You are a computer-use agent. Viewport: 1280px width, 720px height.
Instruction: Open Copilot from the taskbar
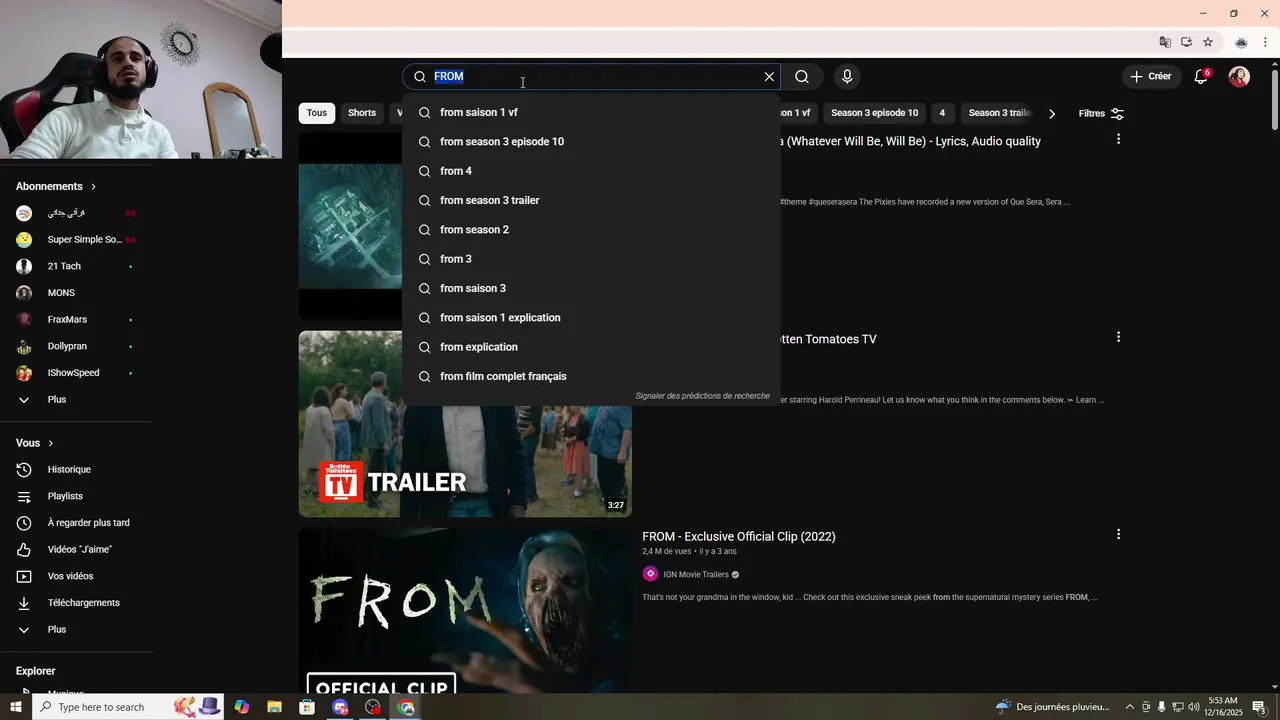(x=242, y=707)
